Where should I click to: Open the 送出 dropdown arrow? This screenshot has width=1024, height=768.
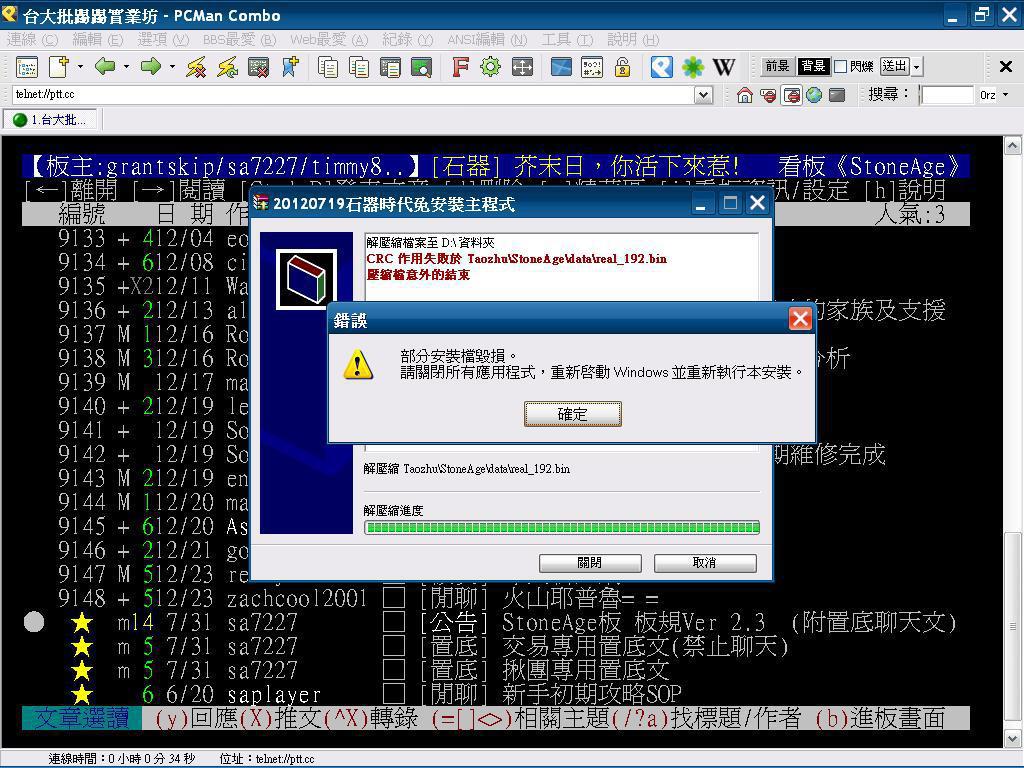point(917,67)
